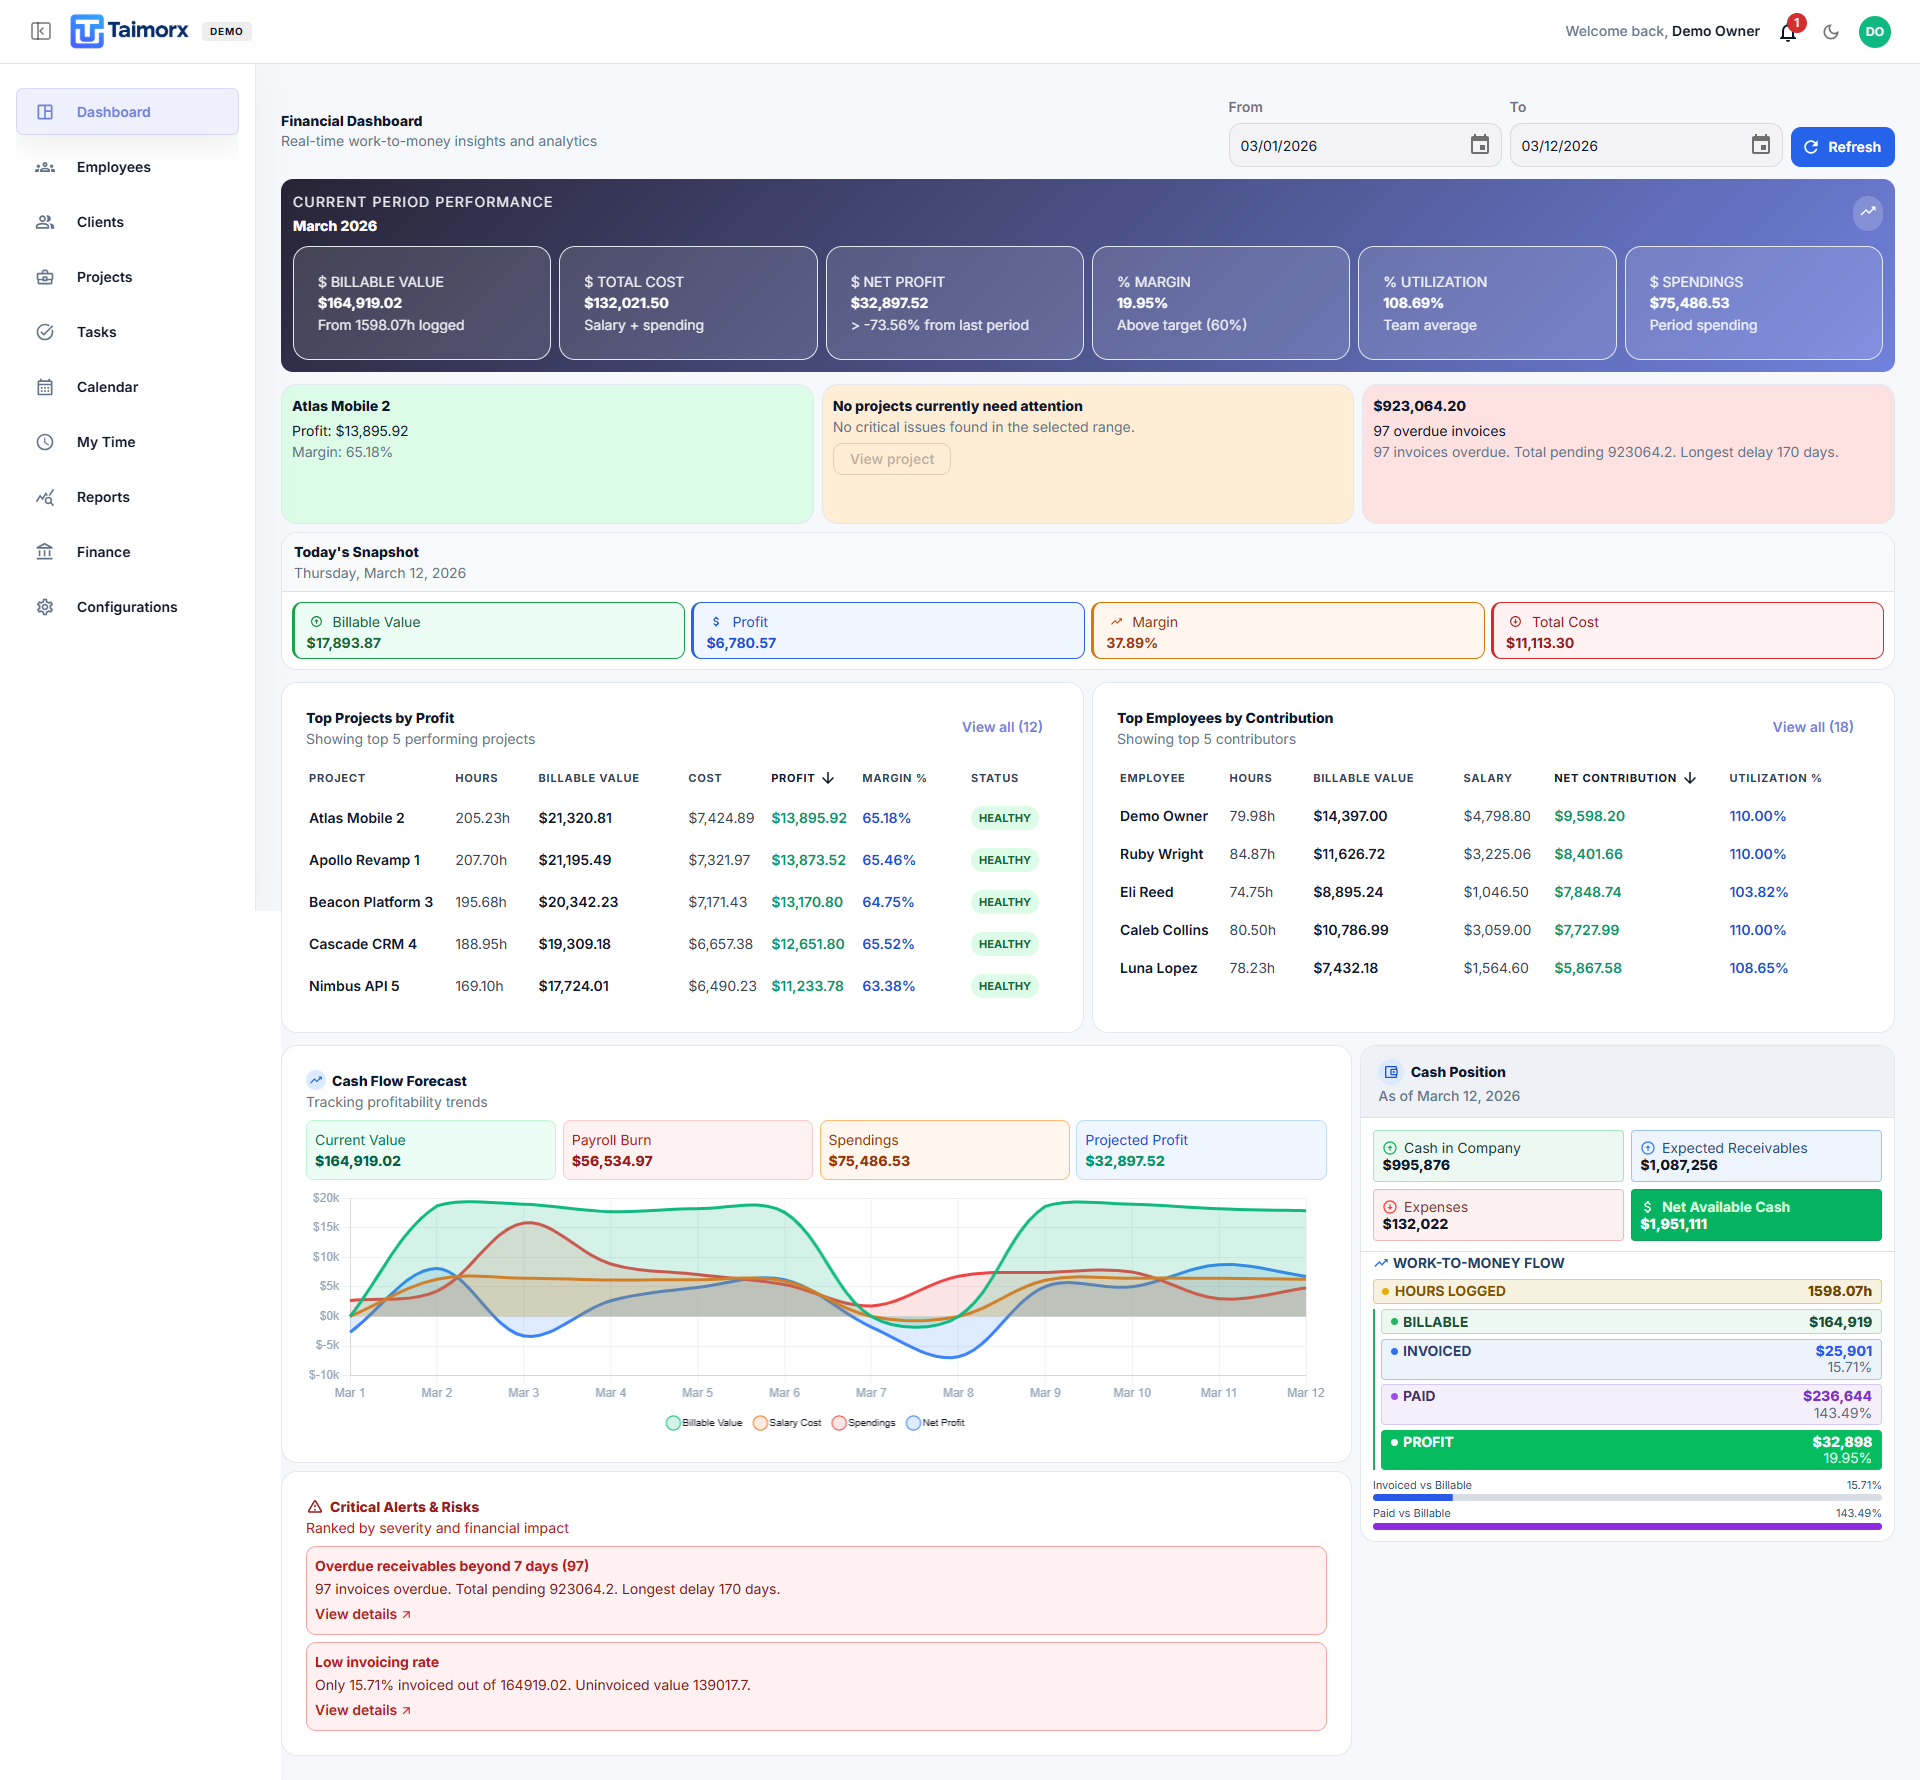
Task: Toggle dark mode with the moon icon
Action: (1831, 31)
